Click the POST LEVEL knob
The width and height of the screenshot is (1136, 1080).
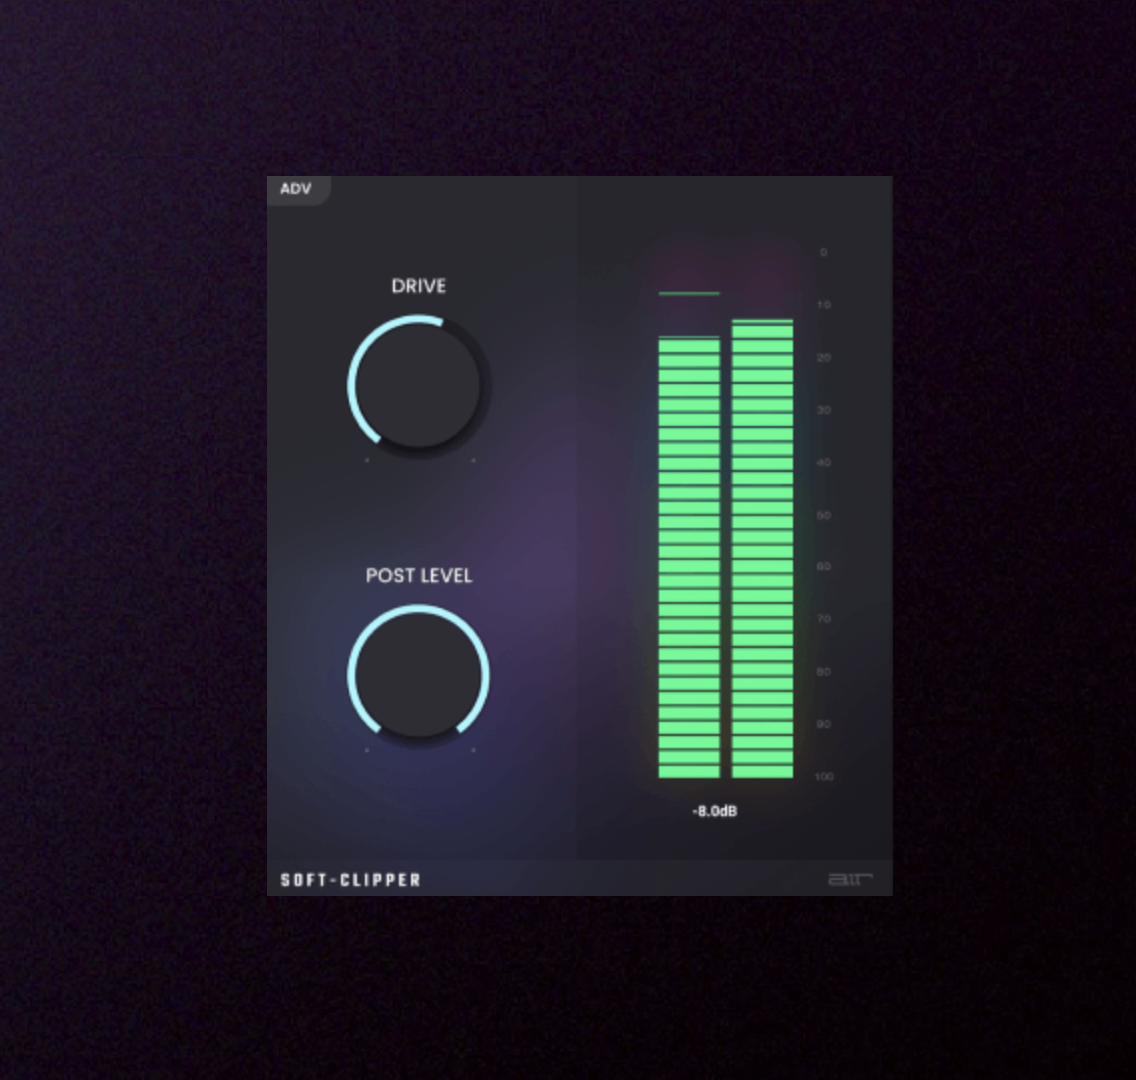pyautogui.click(x=418, y=675)
